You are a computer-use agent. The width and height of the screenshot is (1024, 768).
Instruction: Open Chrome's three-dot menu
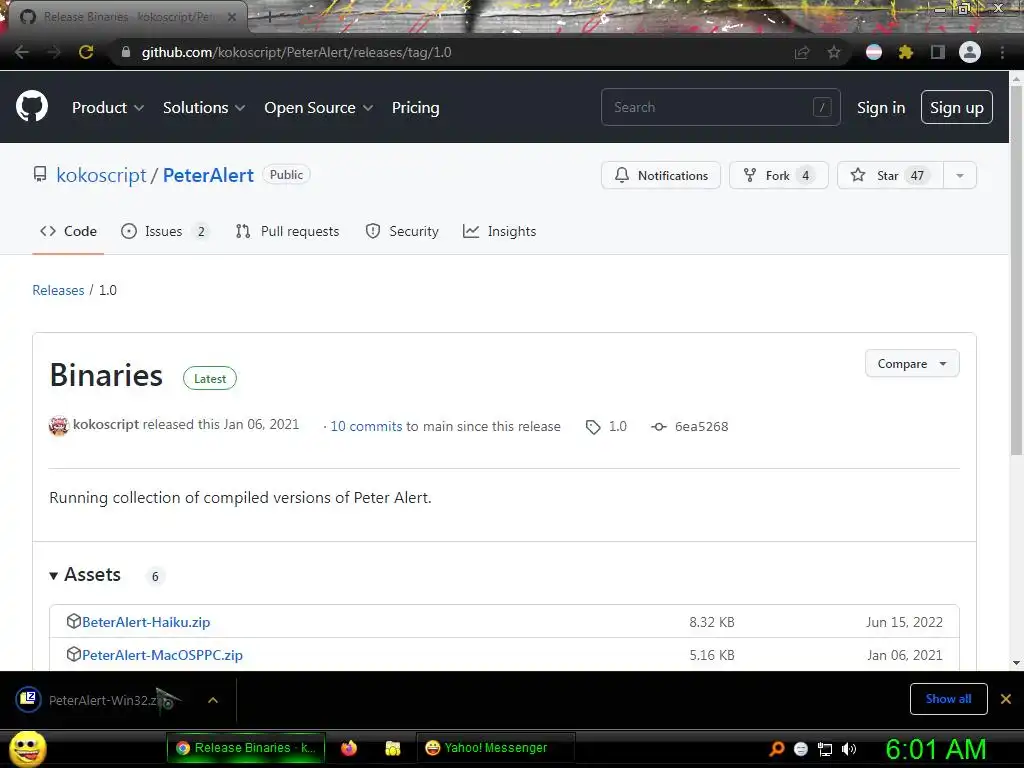click(1002, 52)
